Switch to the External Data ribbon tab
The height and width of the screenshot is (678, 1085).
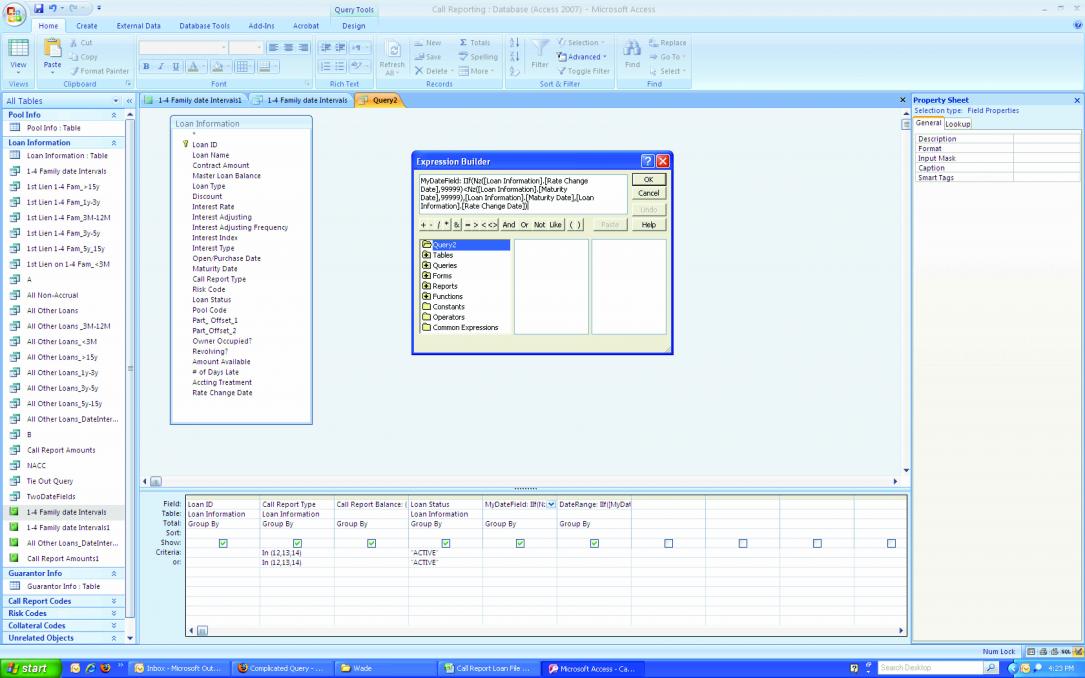point(138,26)
